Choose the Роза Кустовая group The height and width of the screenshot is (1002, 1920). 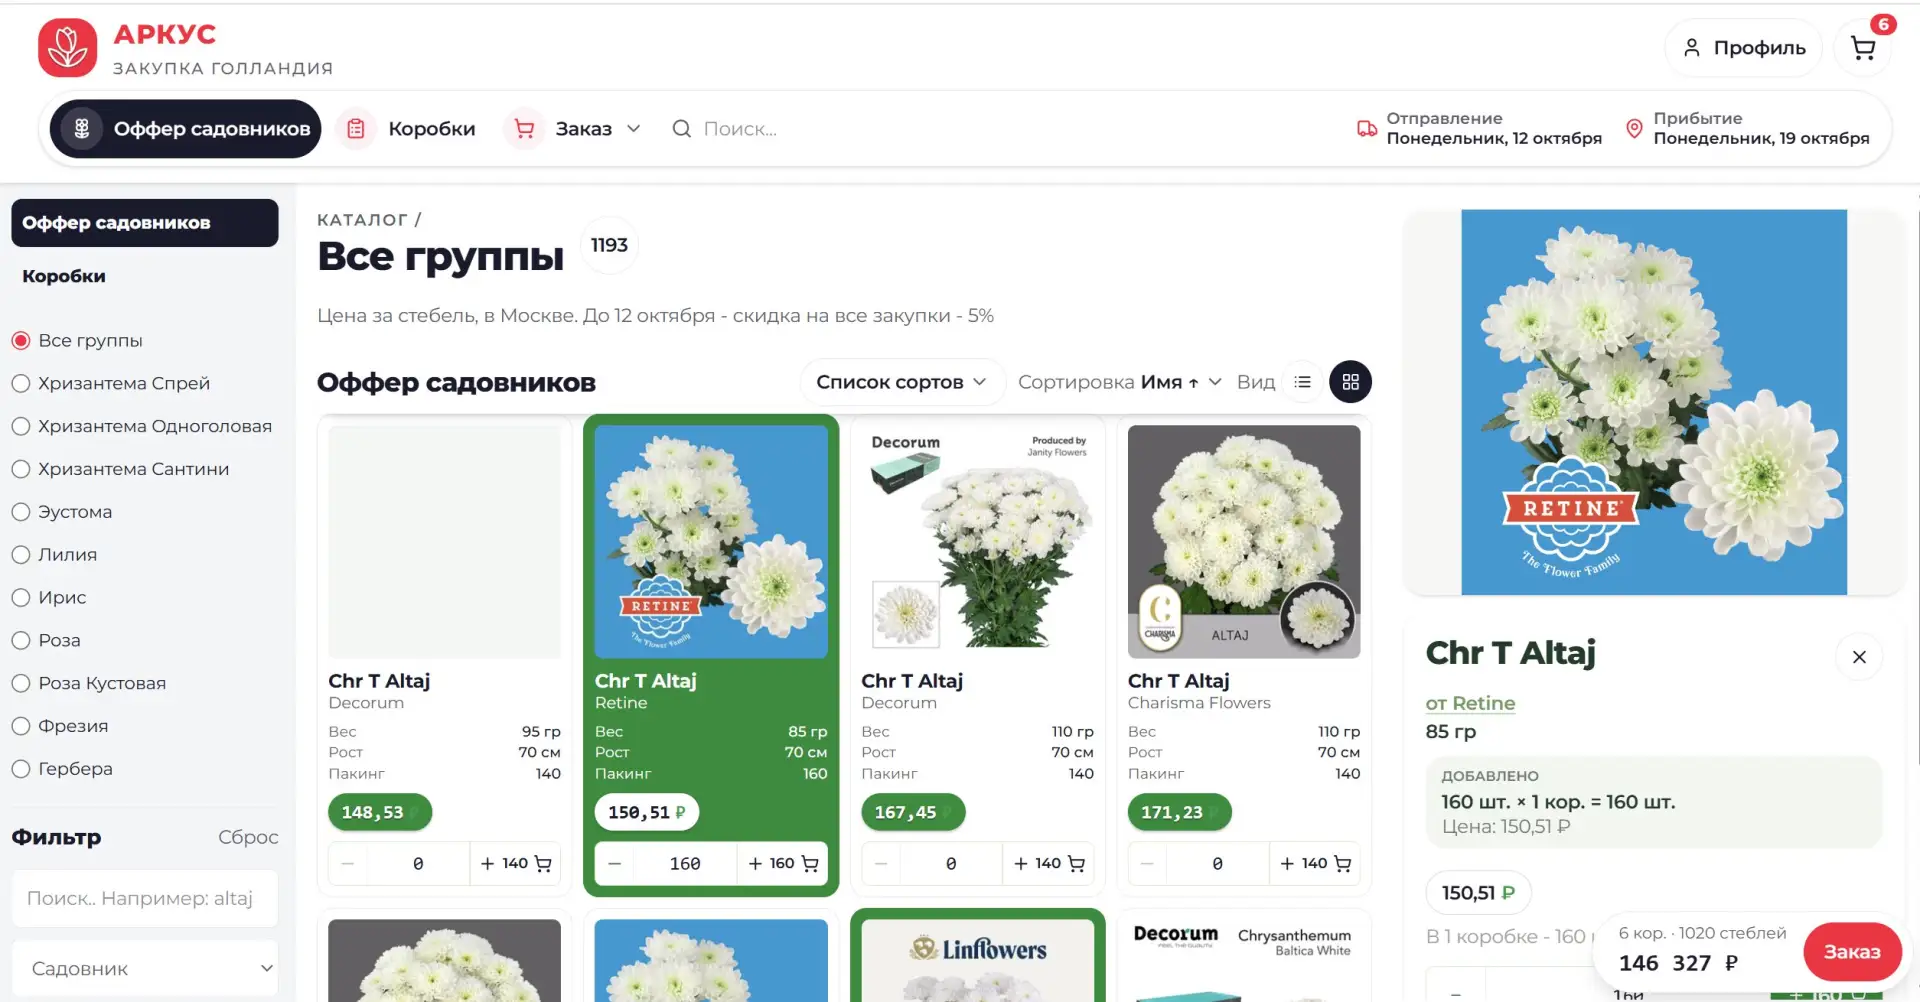88,684
